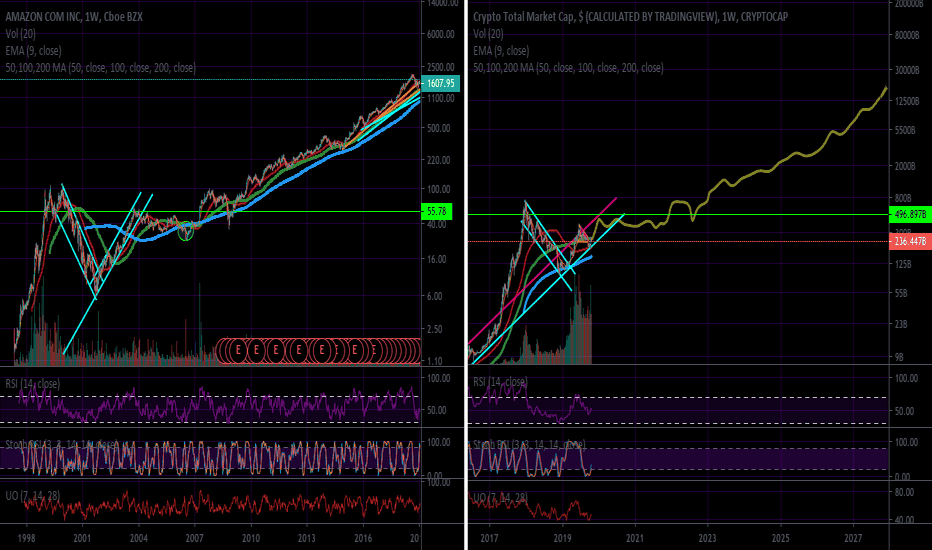Click the Crypto Total Market Cap chart title
This screenshot has height=550, width=932.
tap(631, 17)
